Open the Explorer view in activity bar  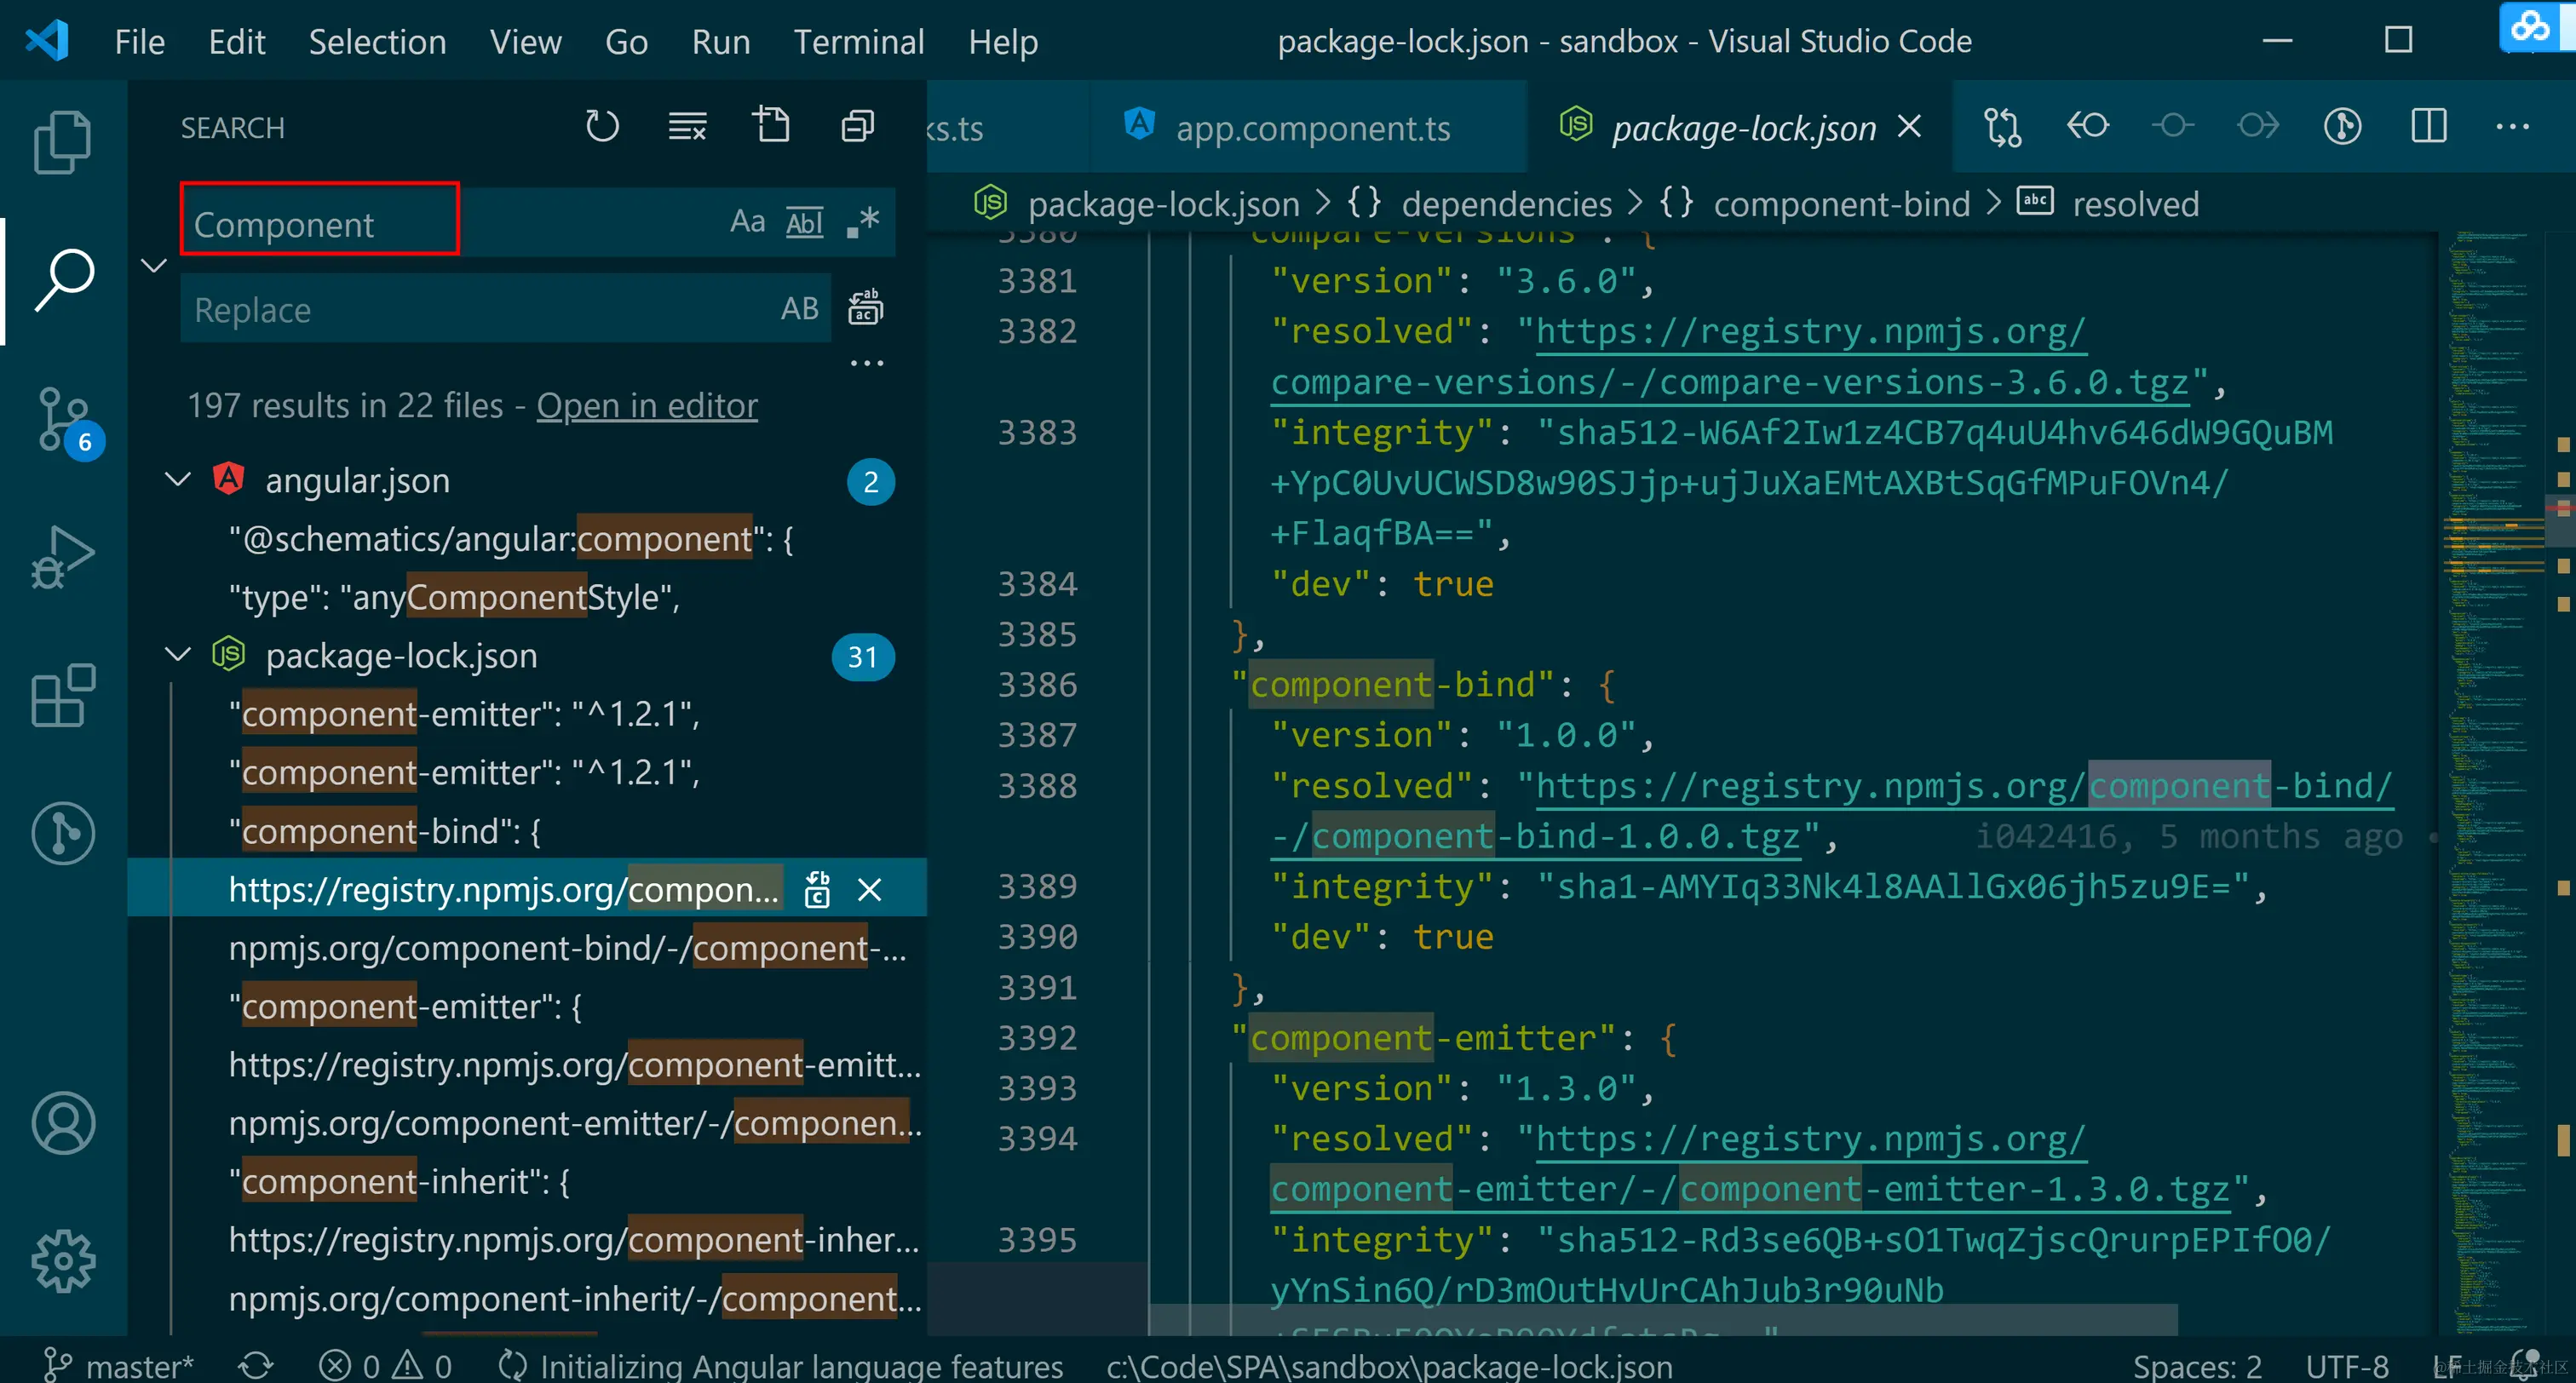click(62, 141)
